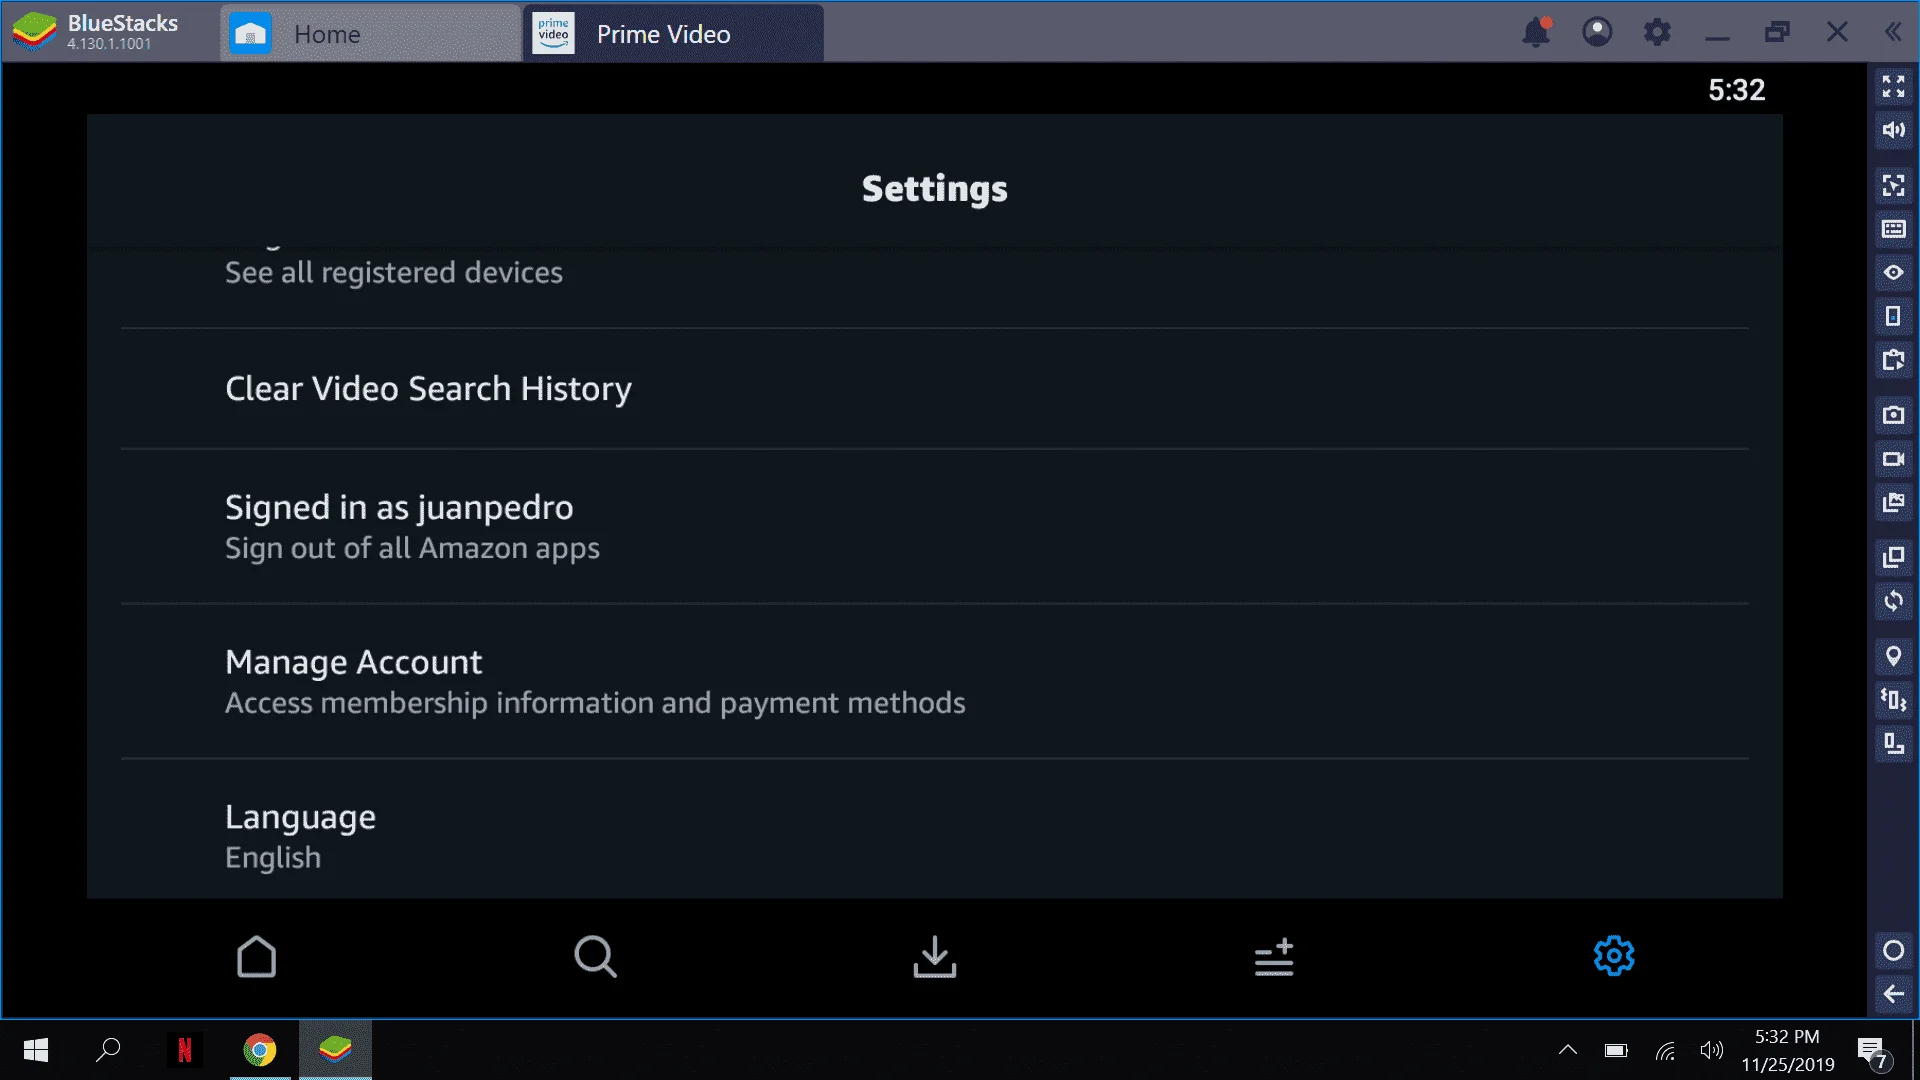Image resolution: width=1920 pixels, height=1080 pixels.
Task: Expand hidden system tray icons arrow
Action: click(1567, 1050)
